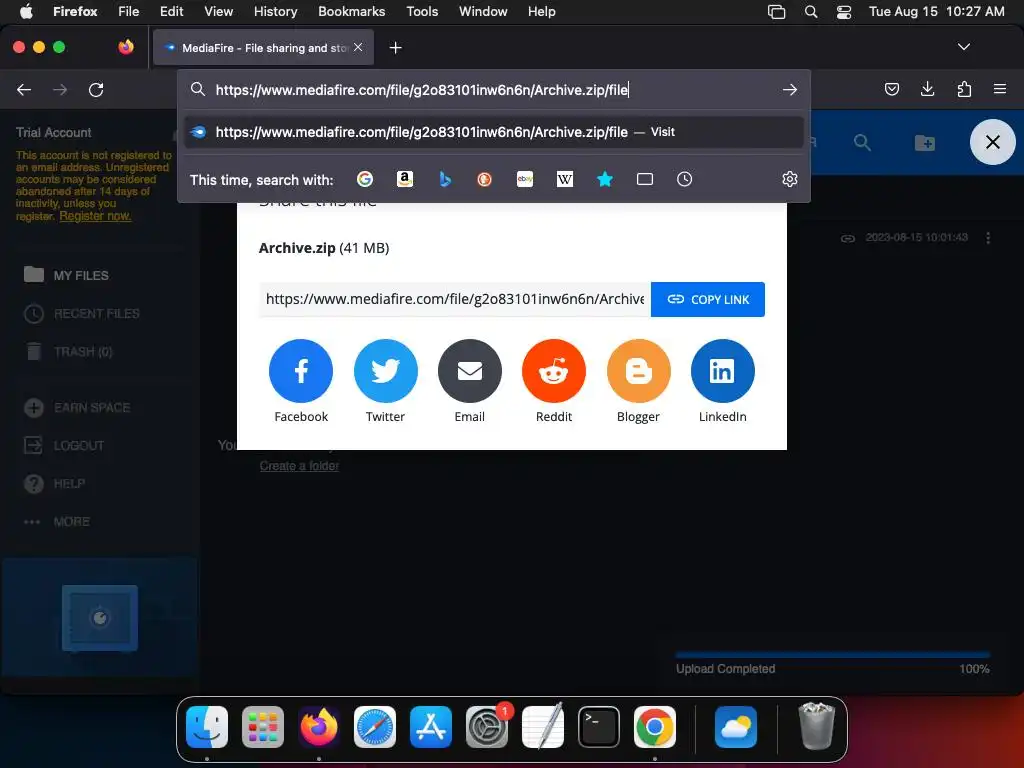Click the Go arrow in the address bar
This screenshot has height=768, width=1024.
[790, 89]
